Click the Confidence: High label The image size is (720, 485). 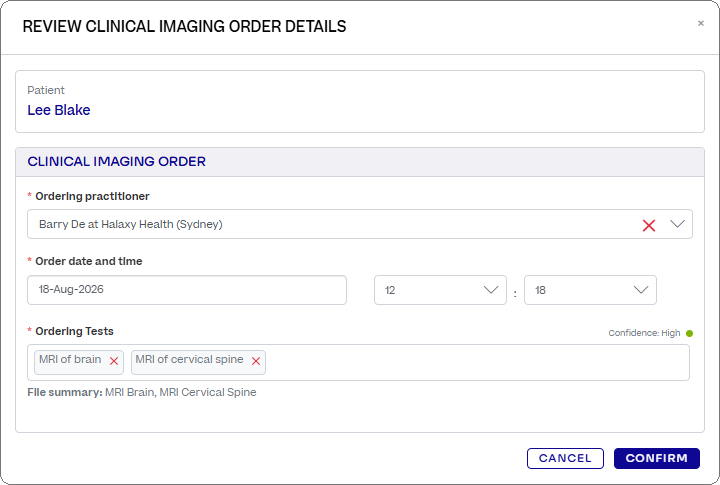[644, 333]
